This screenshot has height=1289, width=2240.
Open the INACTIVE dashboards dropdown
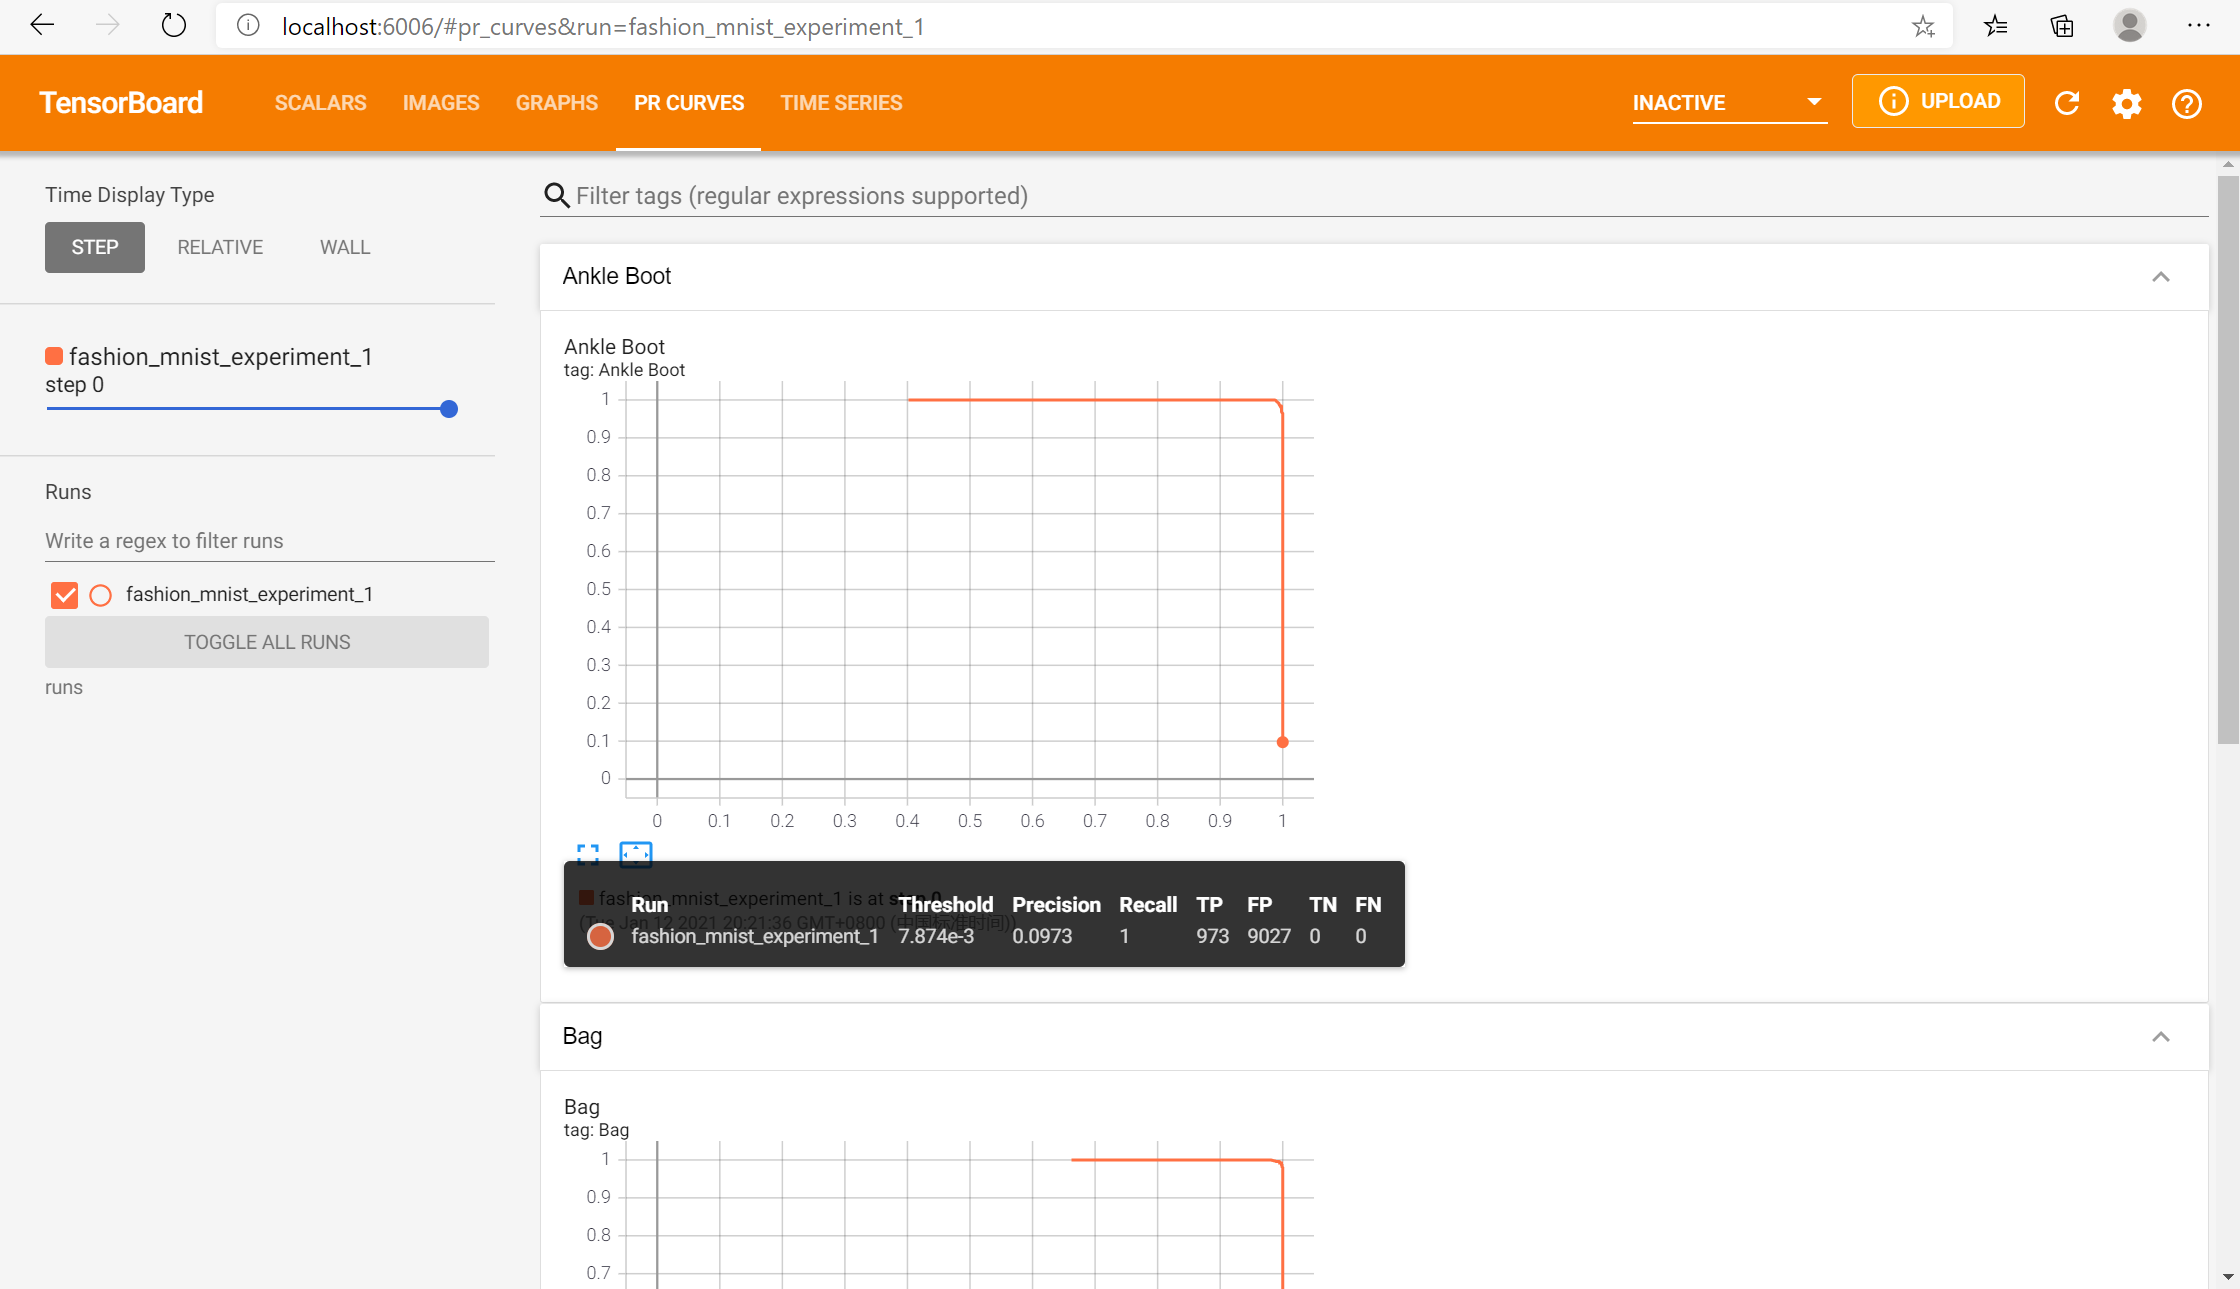coord(1728,103)
